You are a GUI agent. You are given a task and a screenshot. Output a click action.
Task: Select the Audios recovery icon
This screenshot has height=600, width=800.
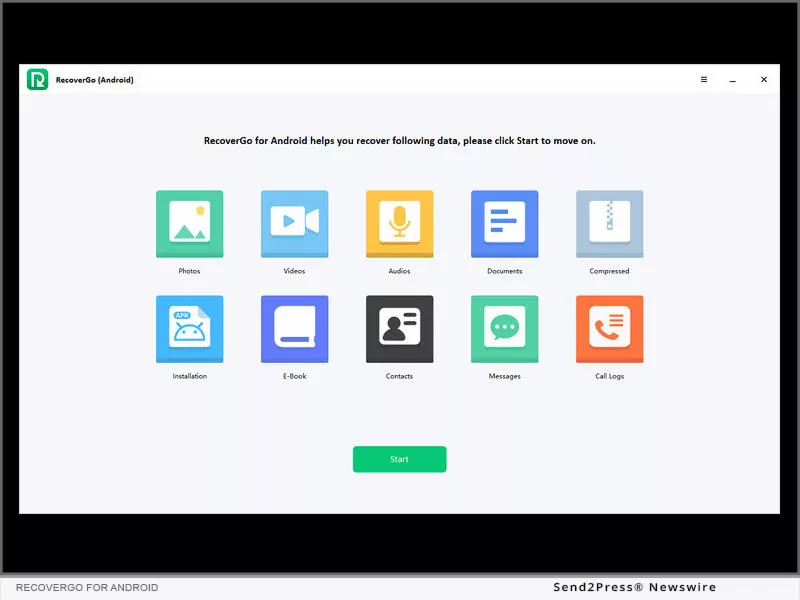tap(400, 224)
